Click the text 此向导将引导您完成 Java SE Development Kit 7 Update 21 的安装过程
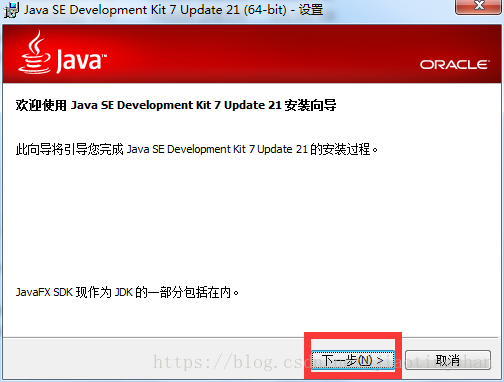 197,149
